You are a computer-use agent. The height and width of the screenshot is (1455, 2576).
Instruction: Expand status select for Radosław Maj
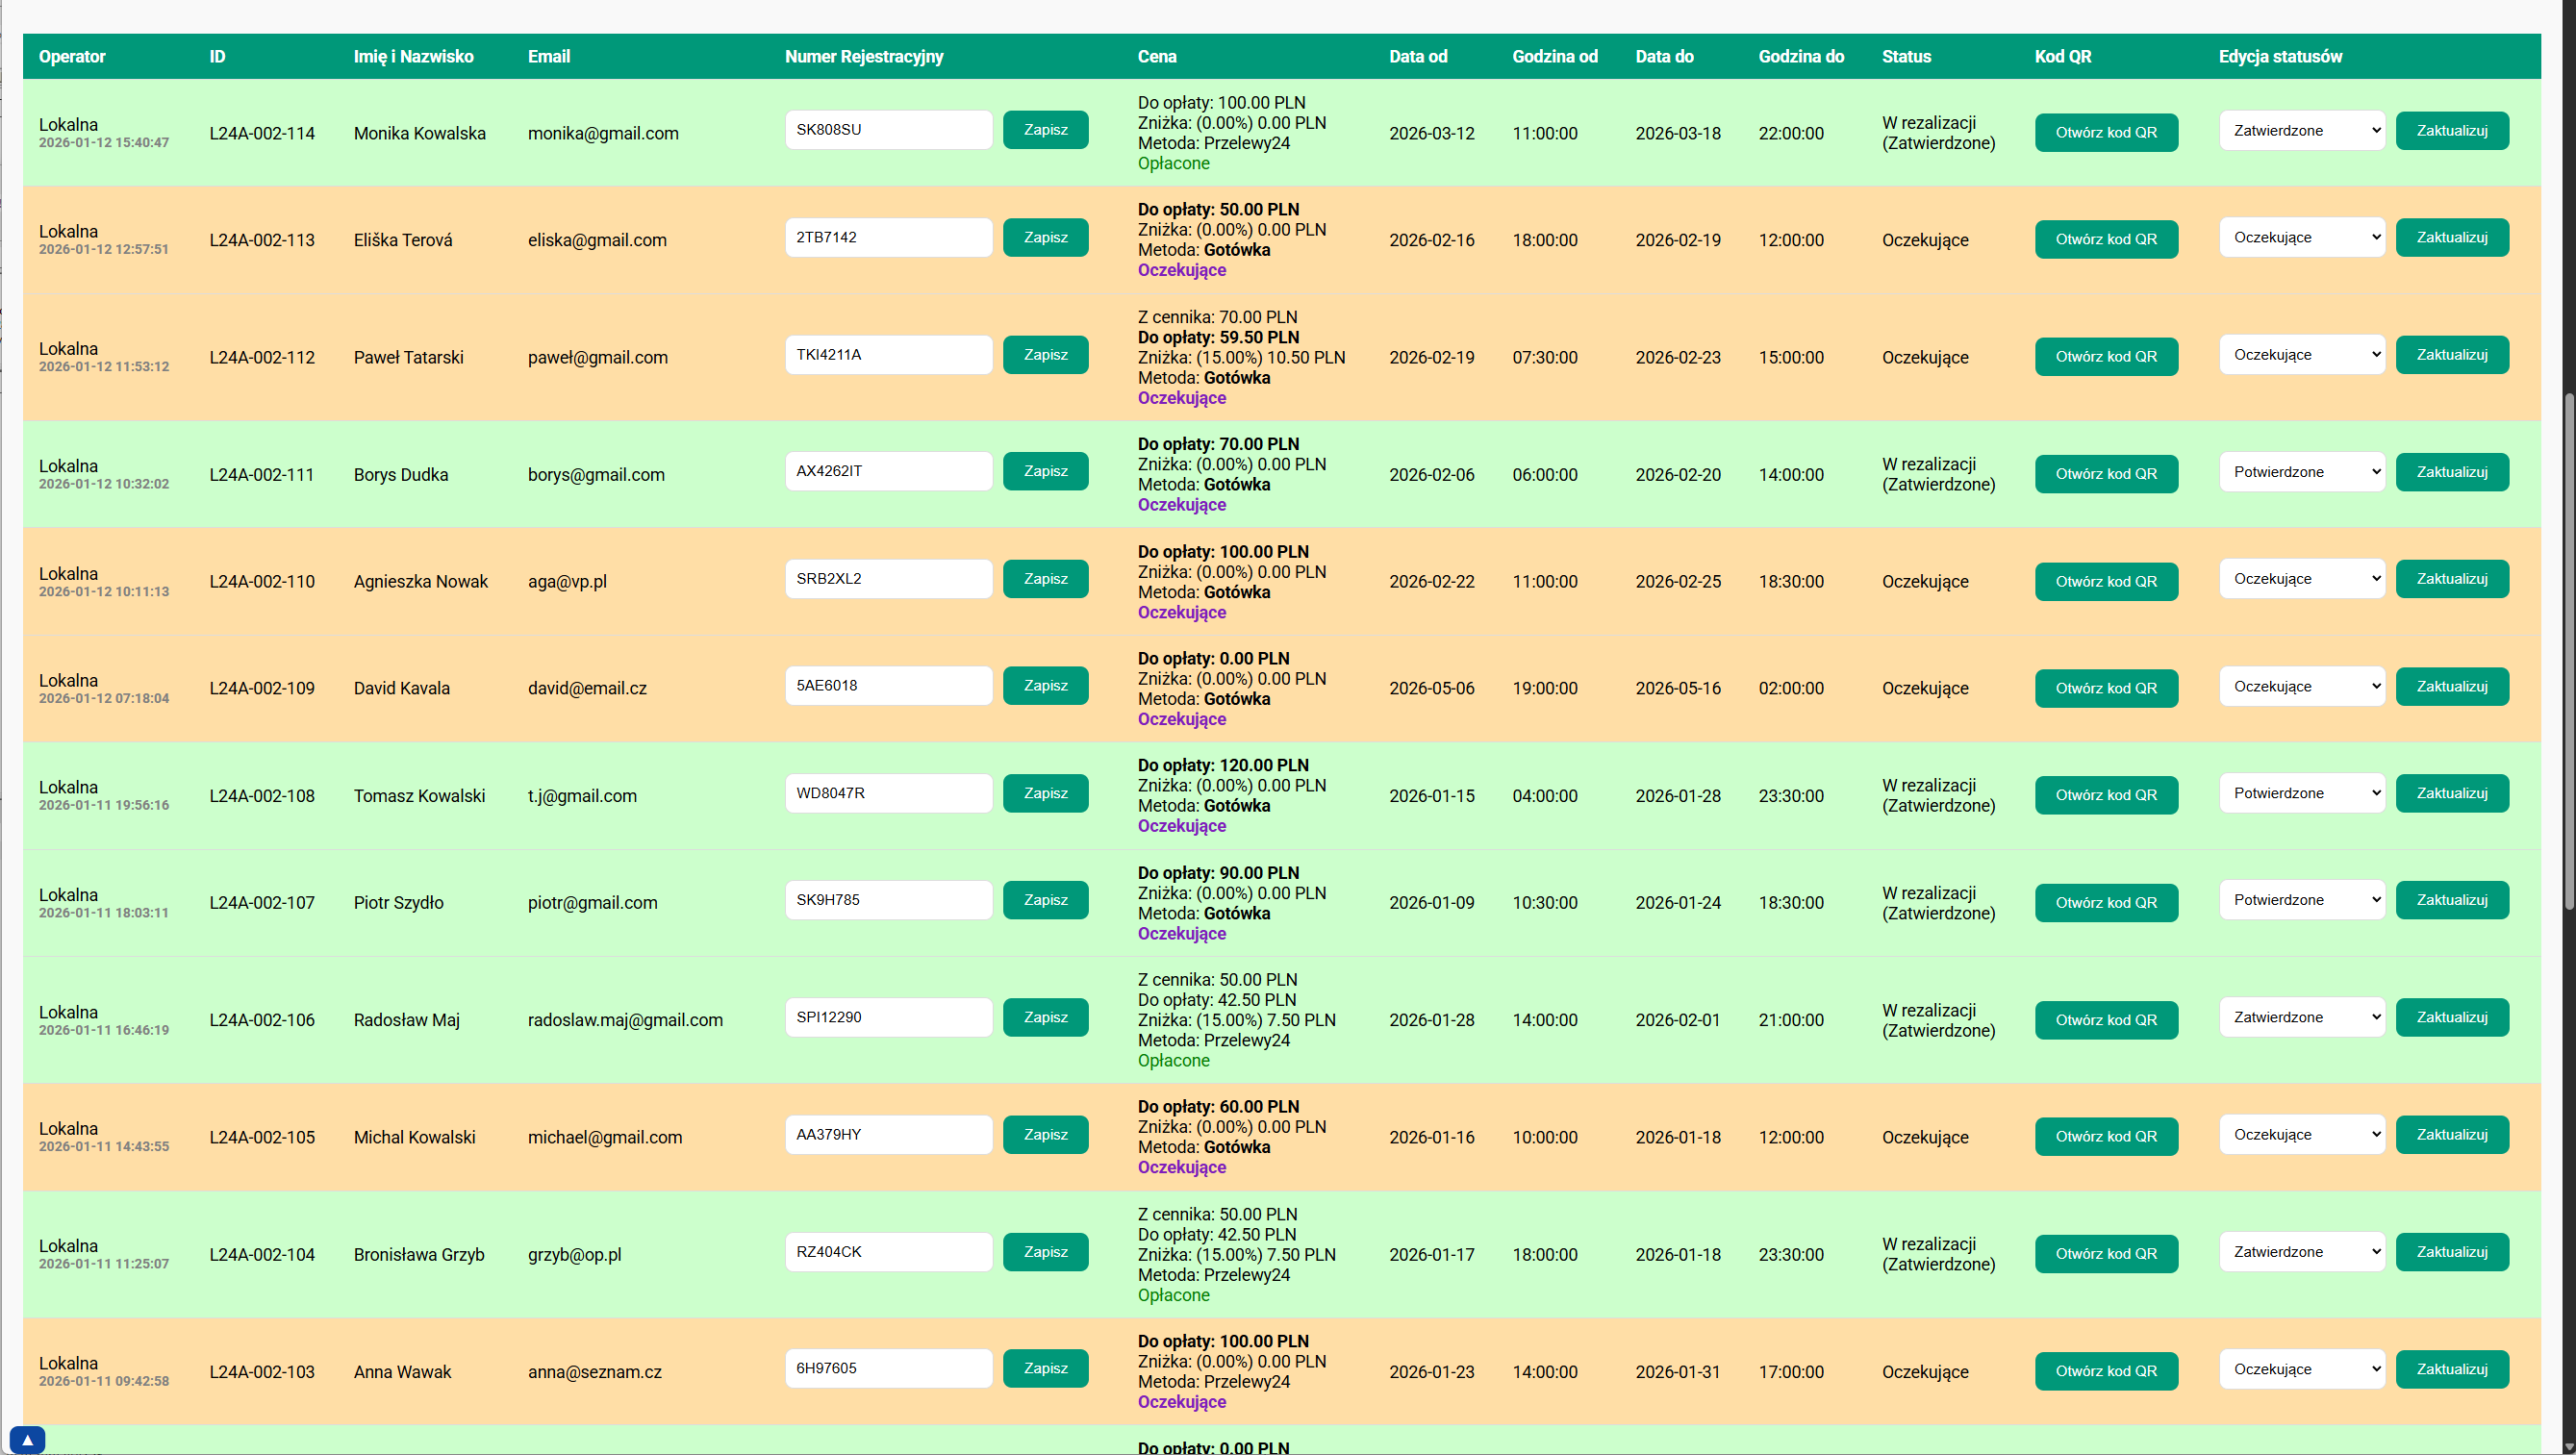[2301, 1017]
